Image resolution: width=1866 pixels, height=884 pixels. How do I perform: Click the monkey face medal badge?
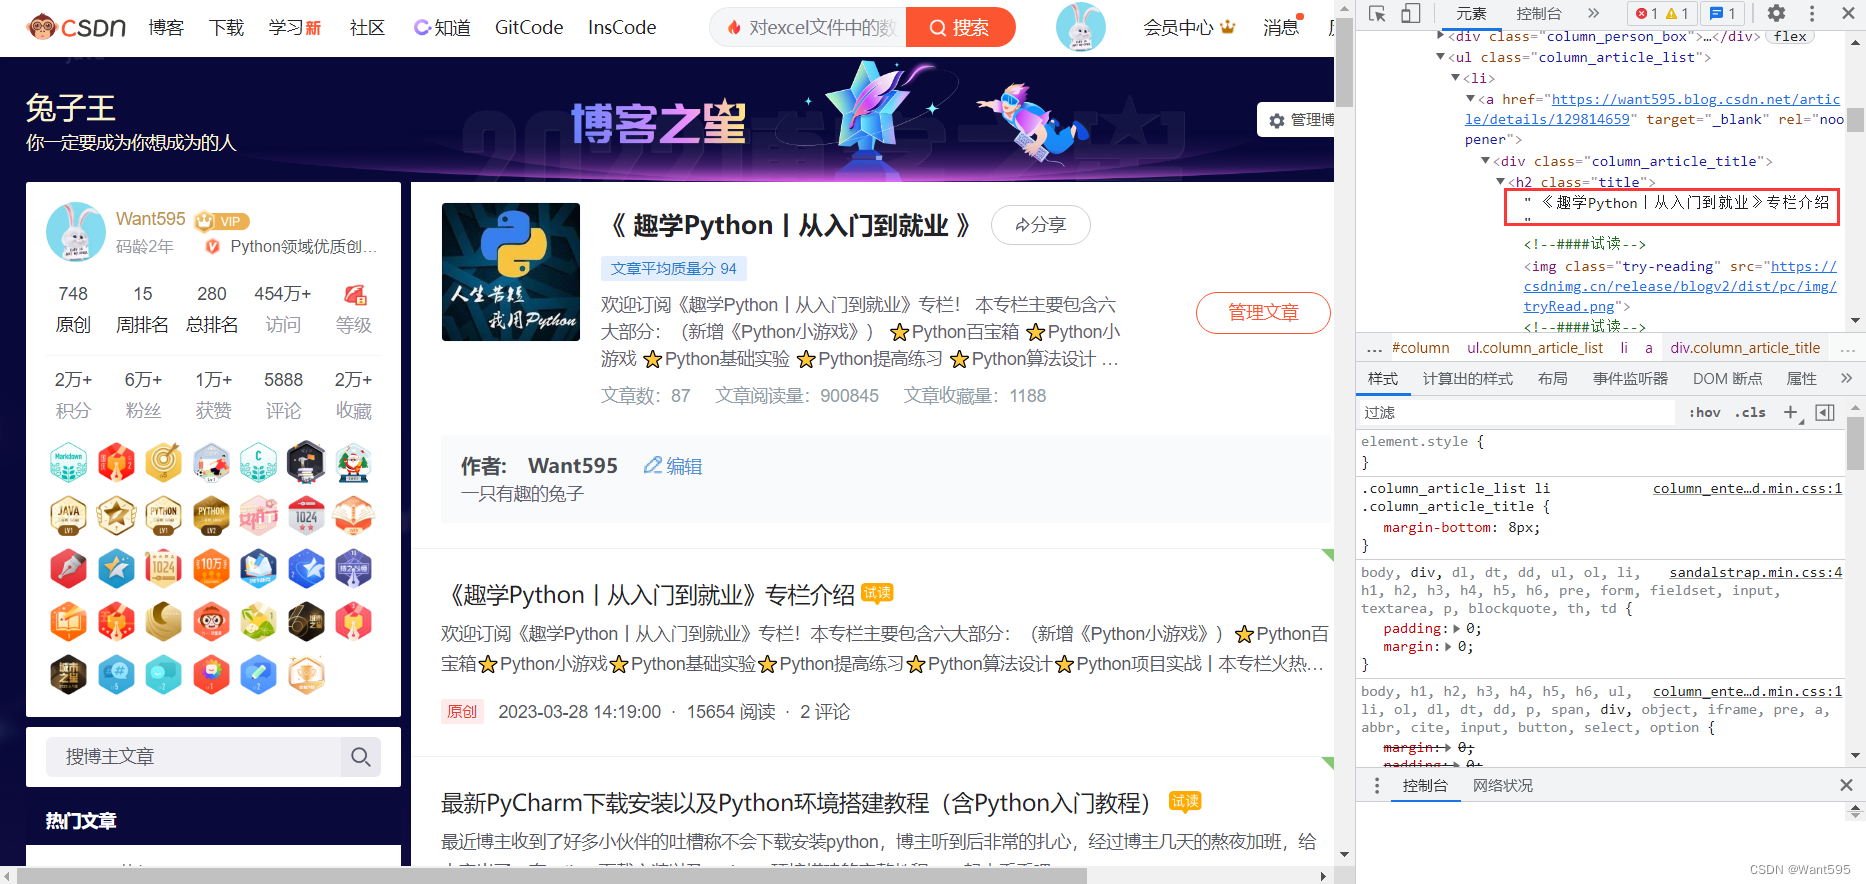click(211, 621)
